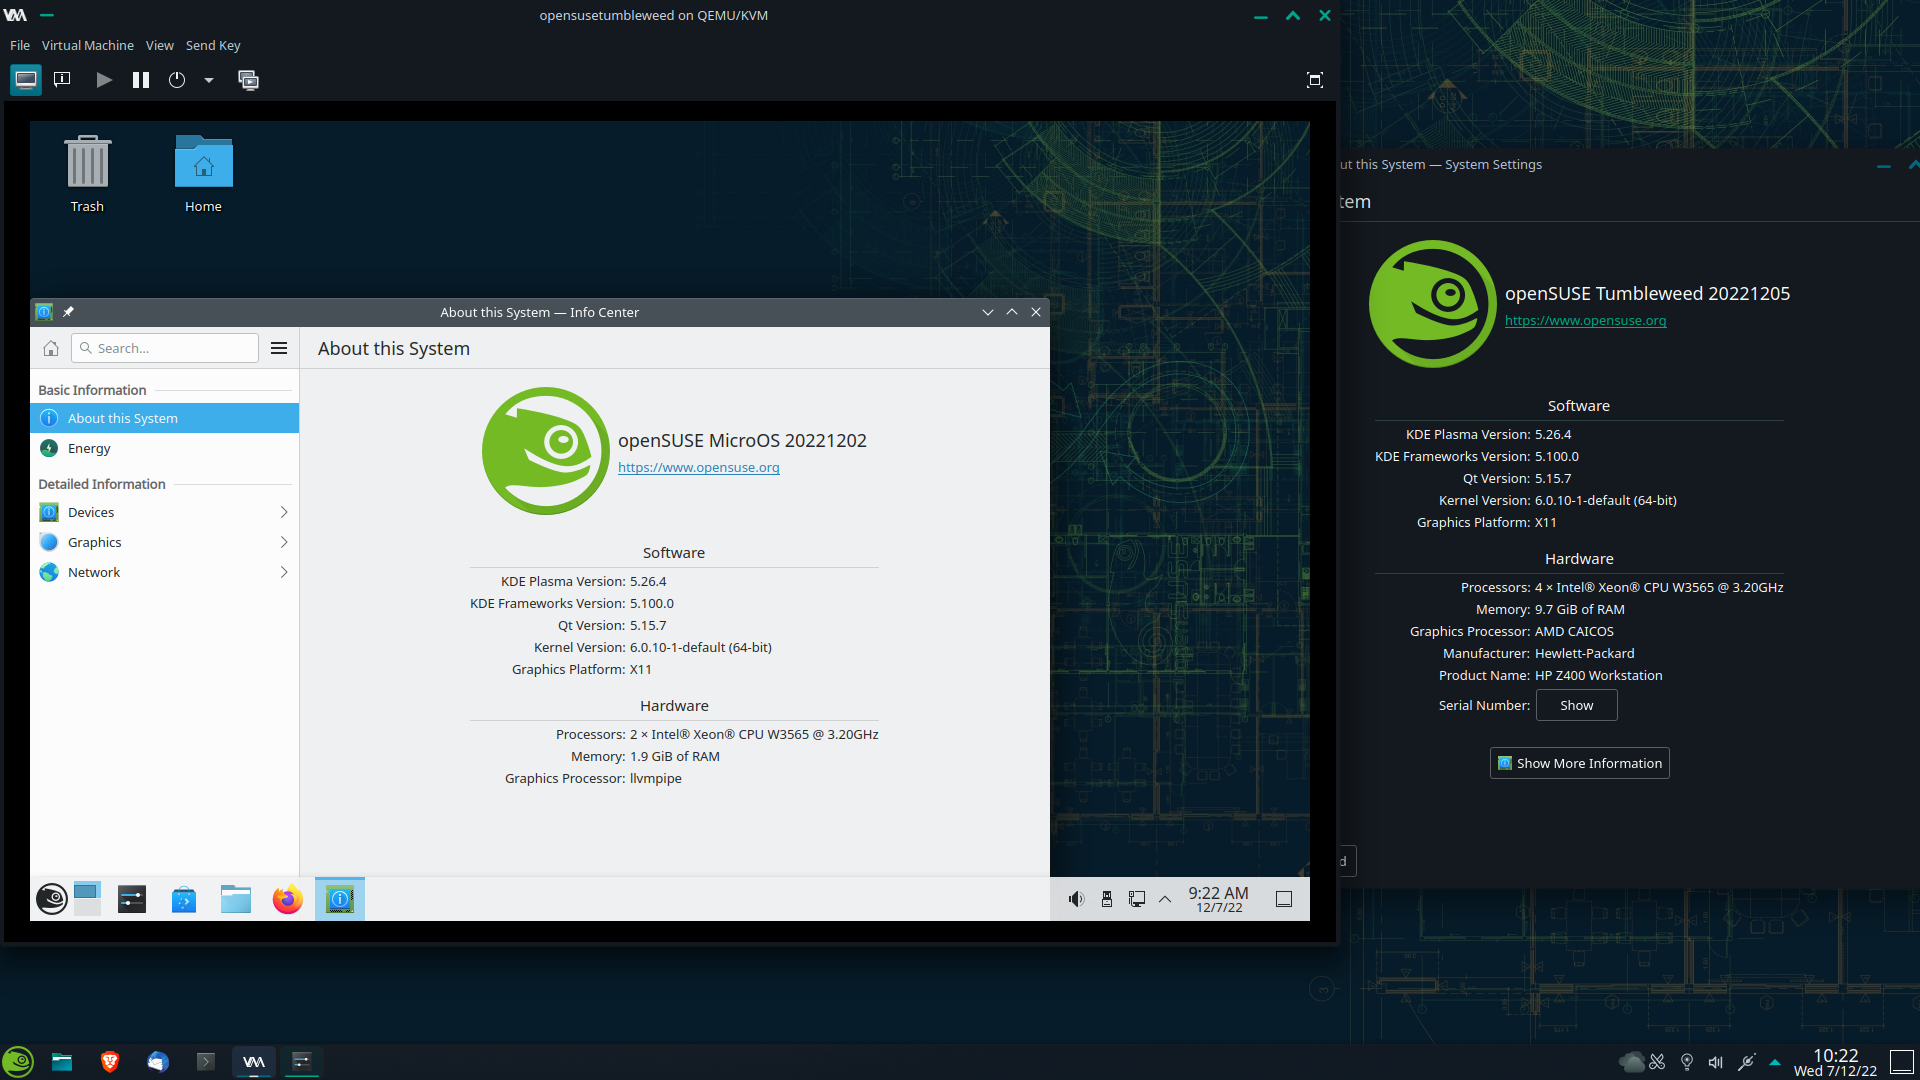Select About this System in sidebar
Image resolution: width=1920 pixels, height=1080 pixels.
coord(165,418)
